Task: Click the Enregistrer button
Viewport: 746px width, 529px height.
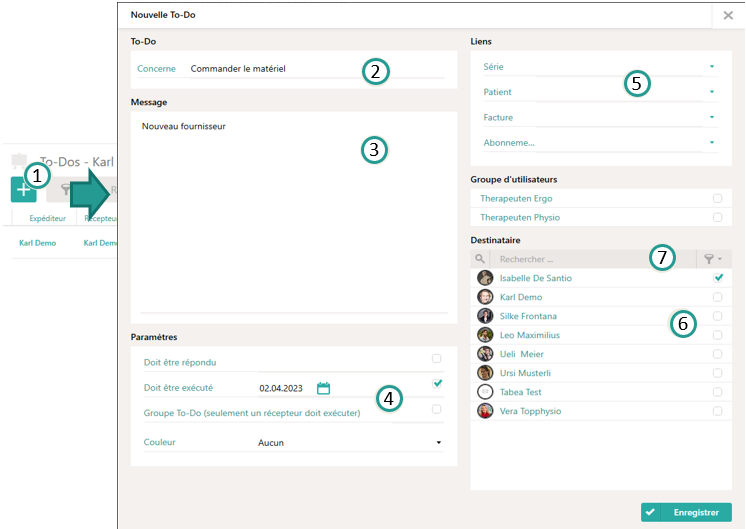Action: coord(686,512)
